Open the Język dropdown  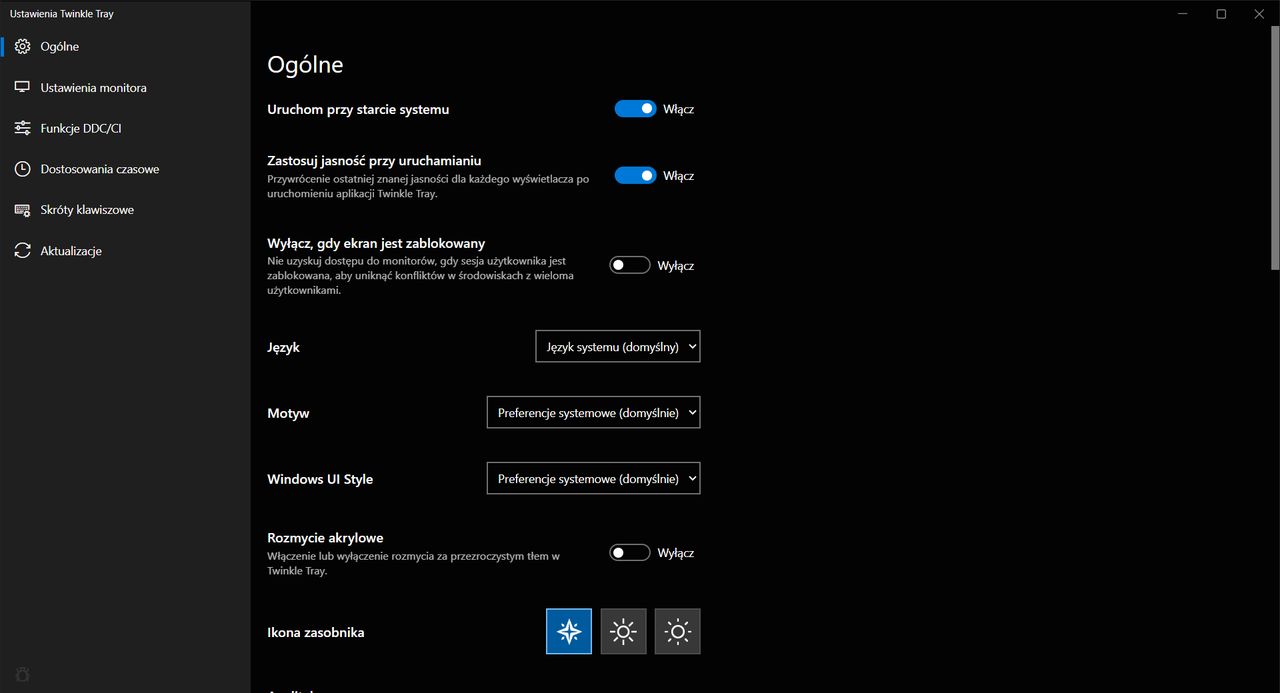click(x=618, y=346)
